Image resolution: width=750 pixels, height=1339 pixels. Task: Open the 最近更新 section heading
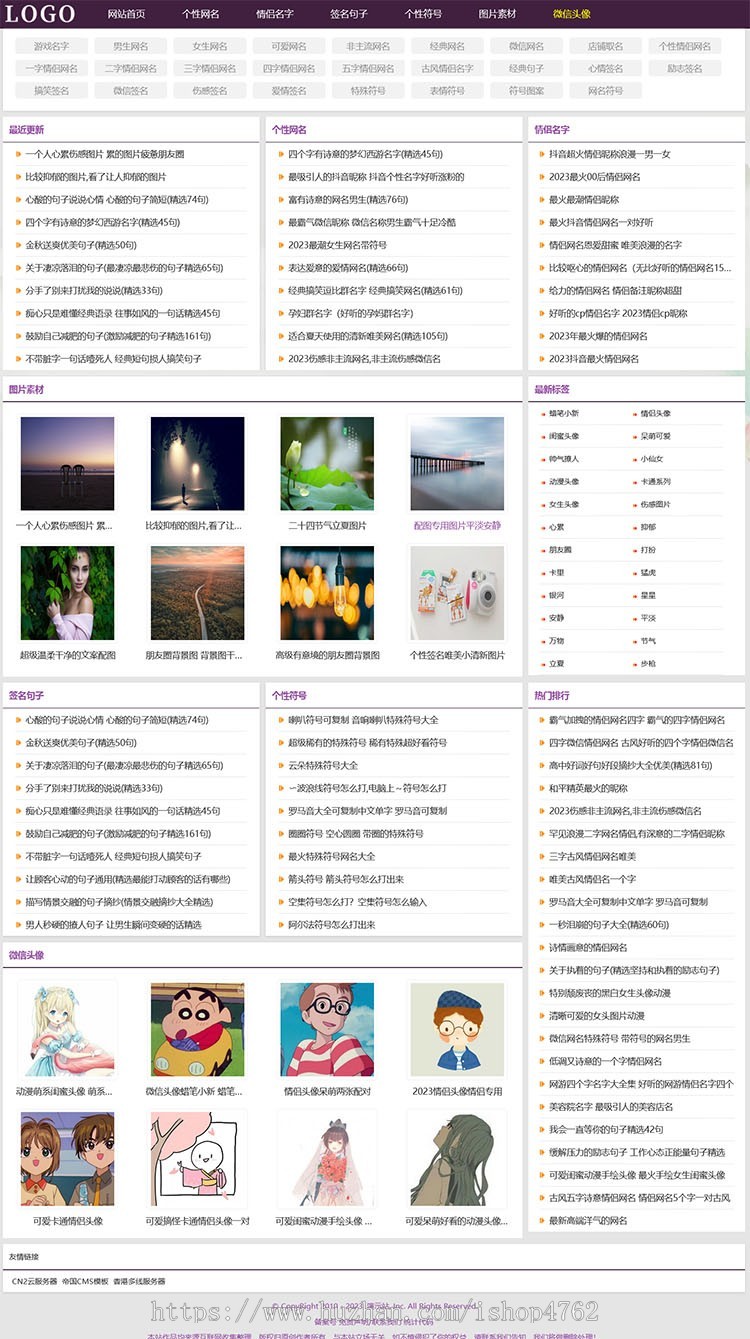tap(27, 129)
